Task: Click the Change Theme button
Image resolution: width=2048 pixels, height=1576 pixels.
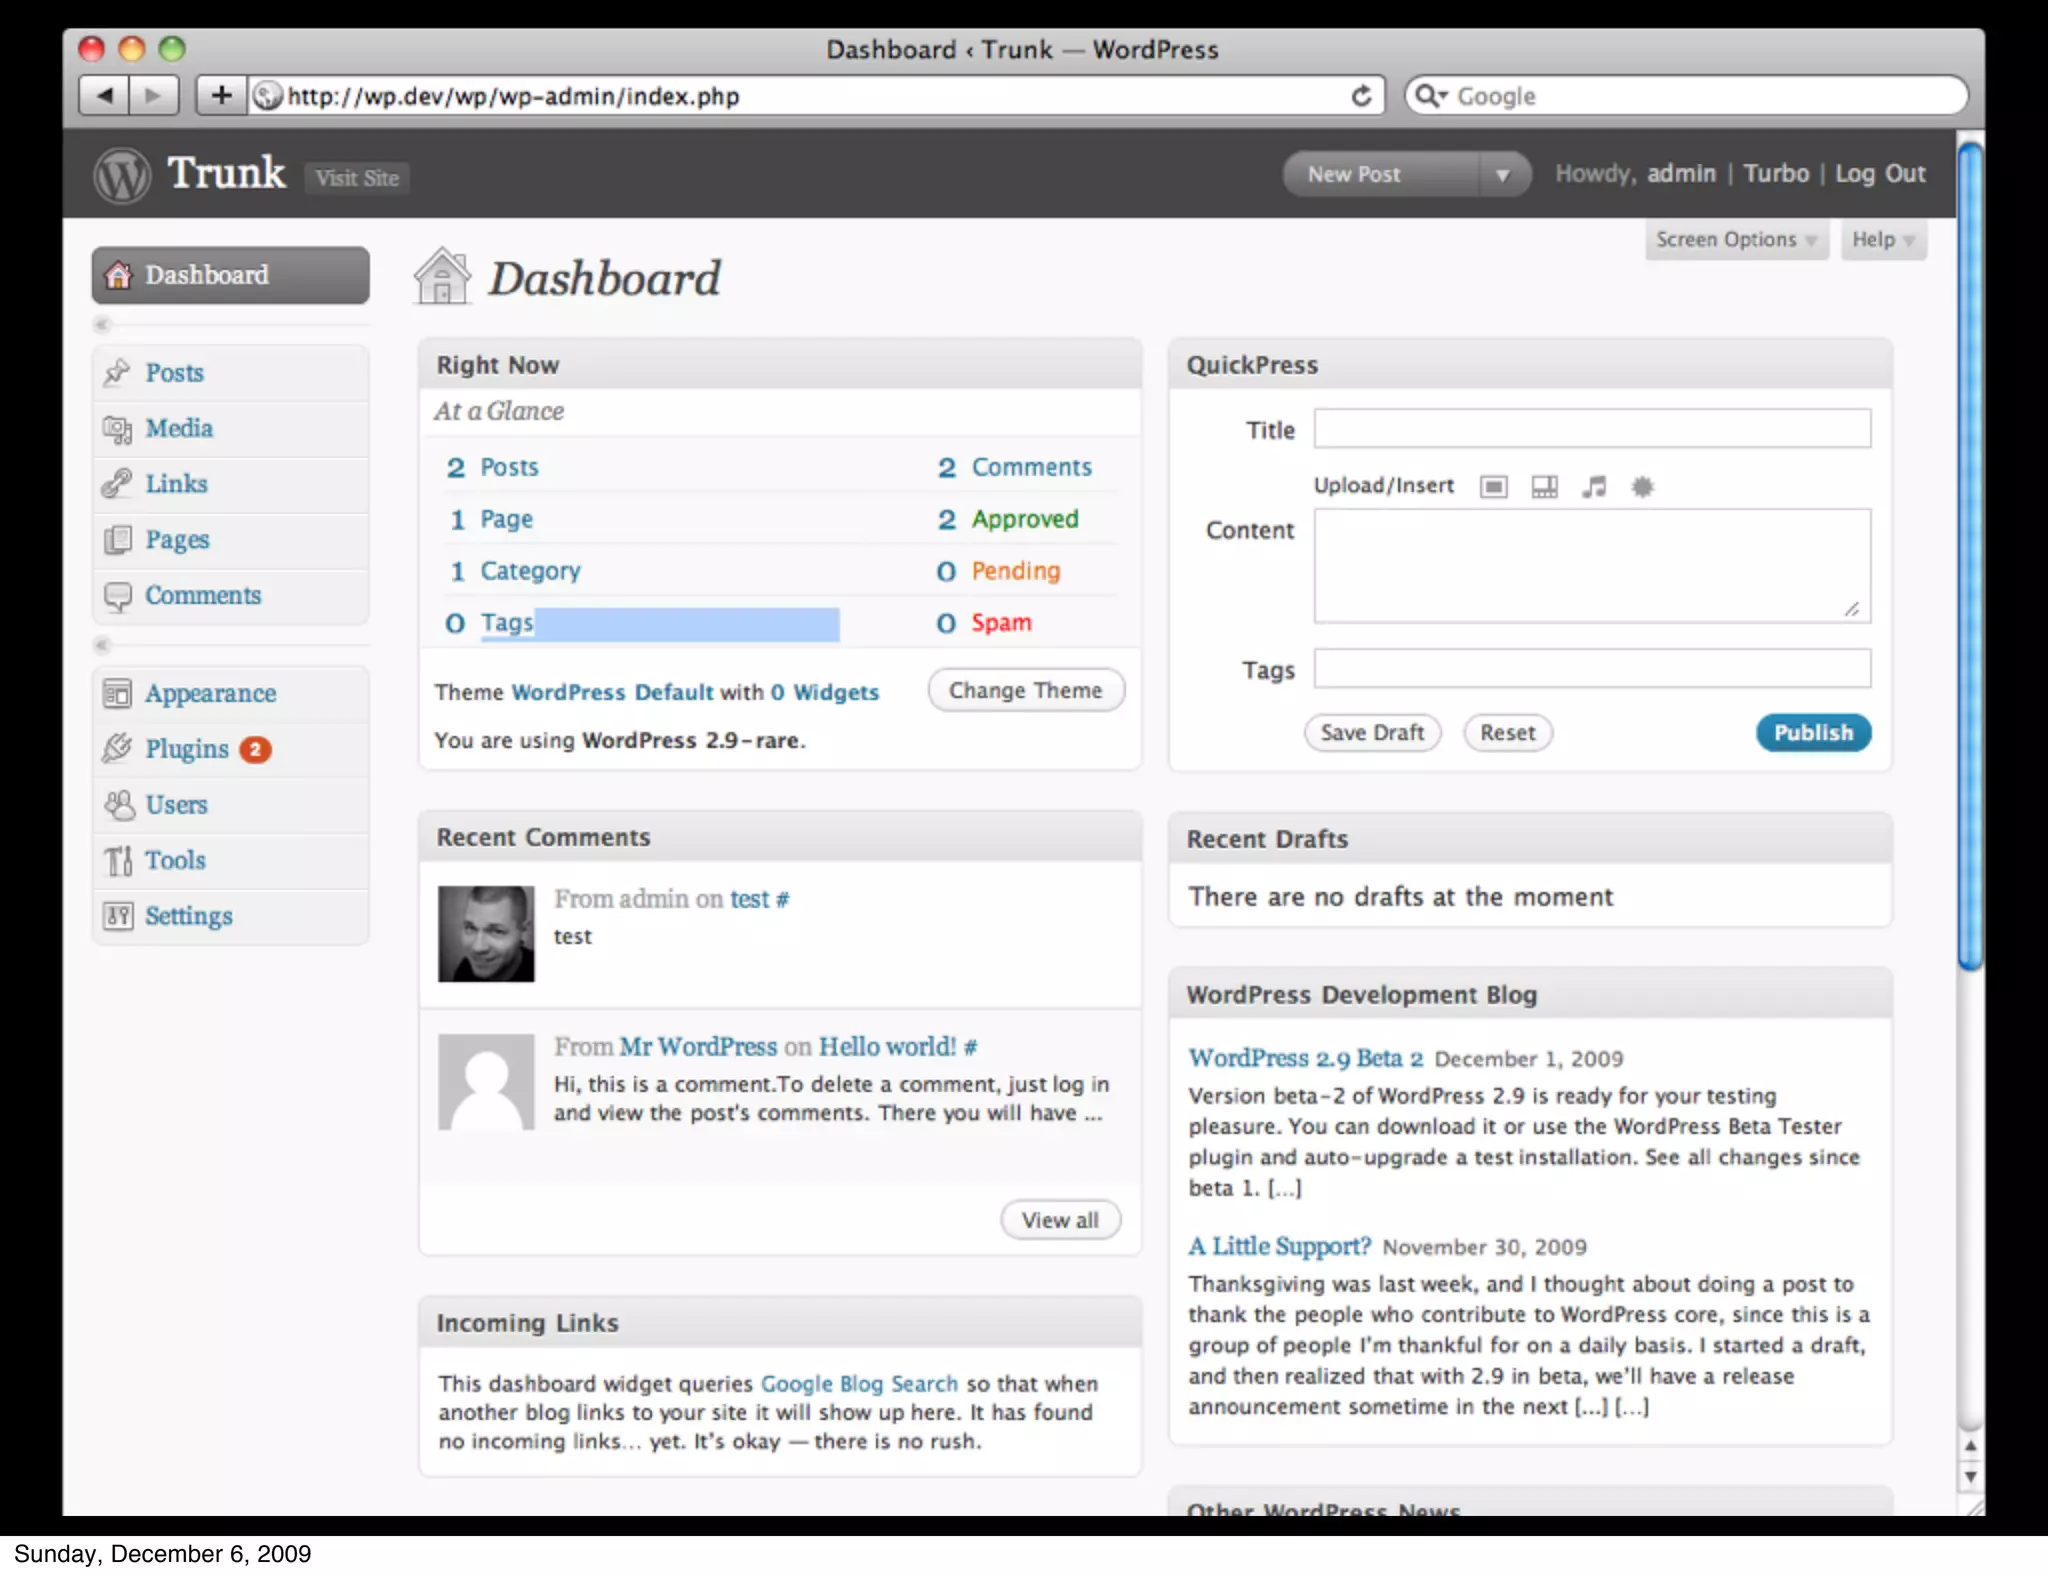Action: 1025,691
